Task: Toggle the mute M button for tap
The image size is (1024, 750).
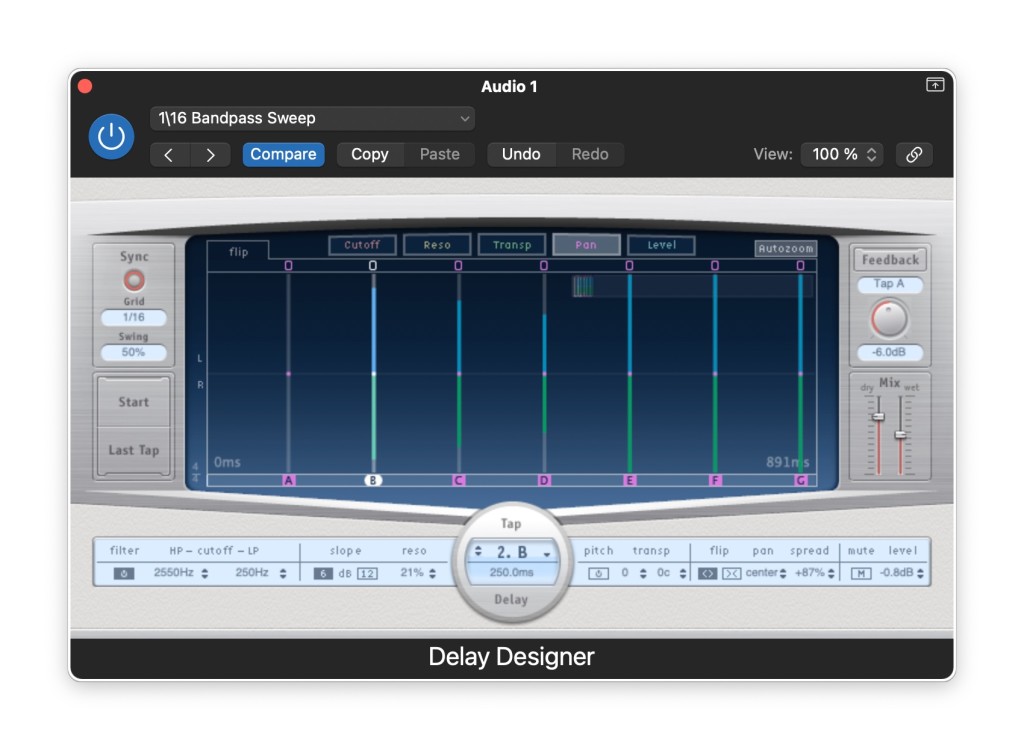Action: click(x=861, y=573)
